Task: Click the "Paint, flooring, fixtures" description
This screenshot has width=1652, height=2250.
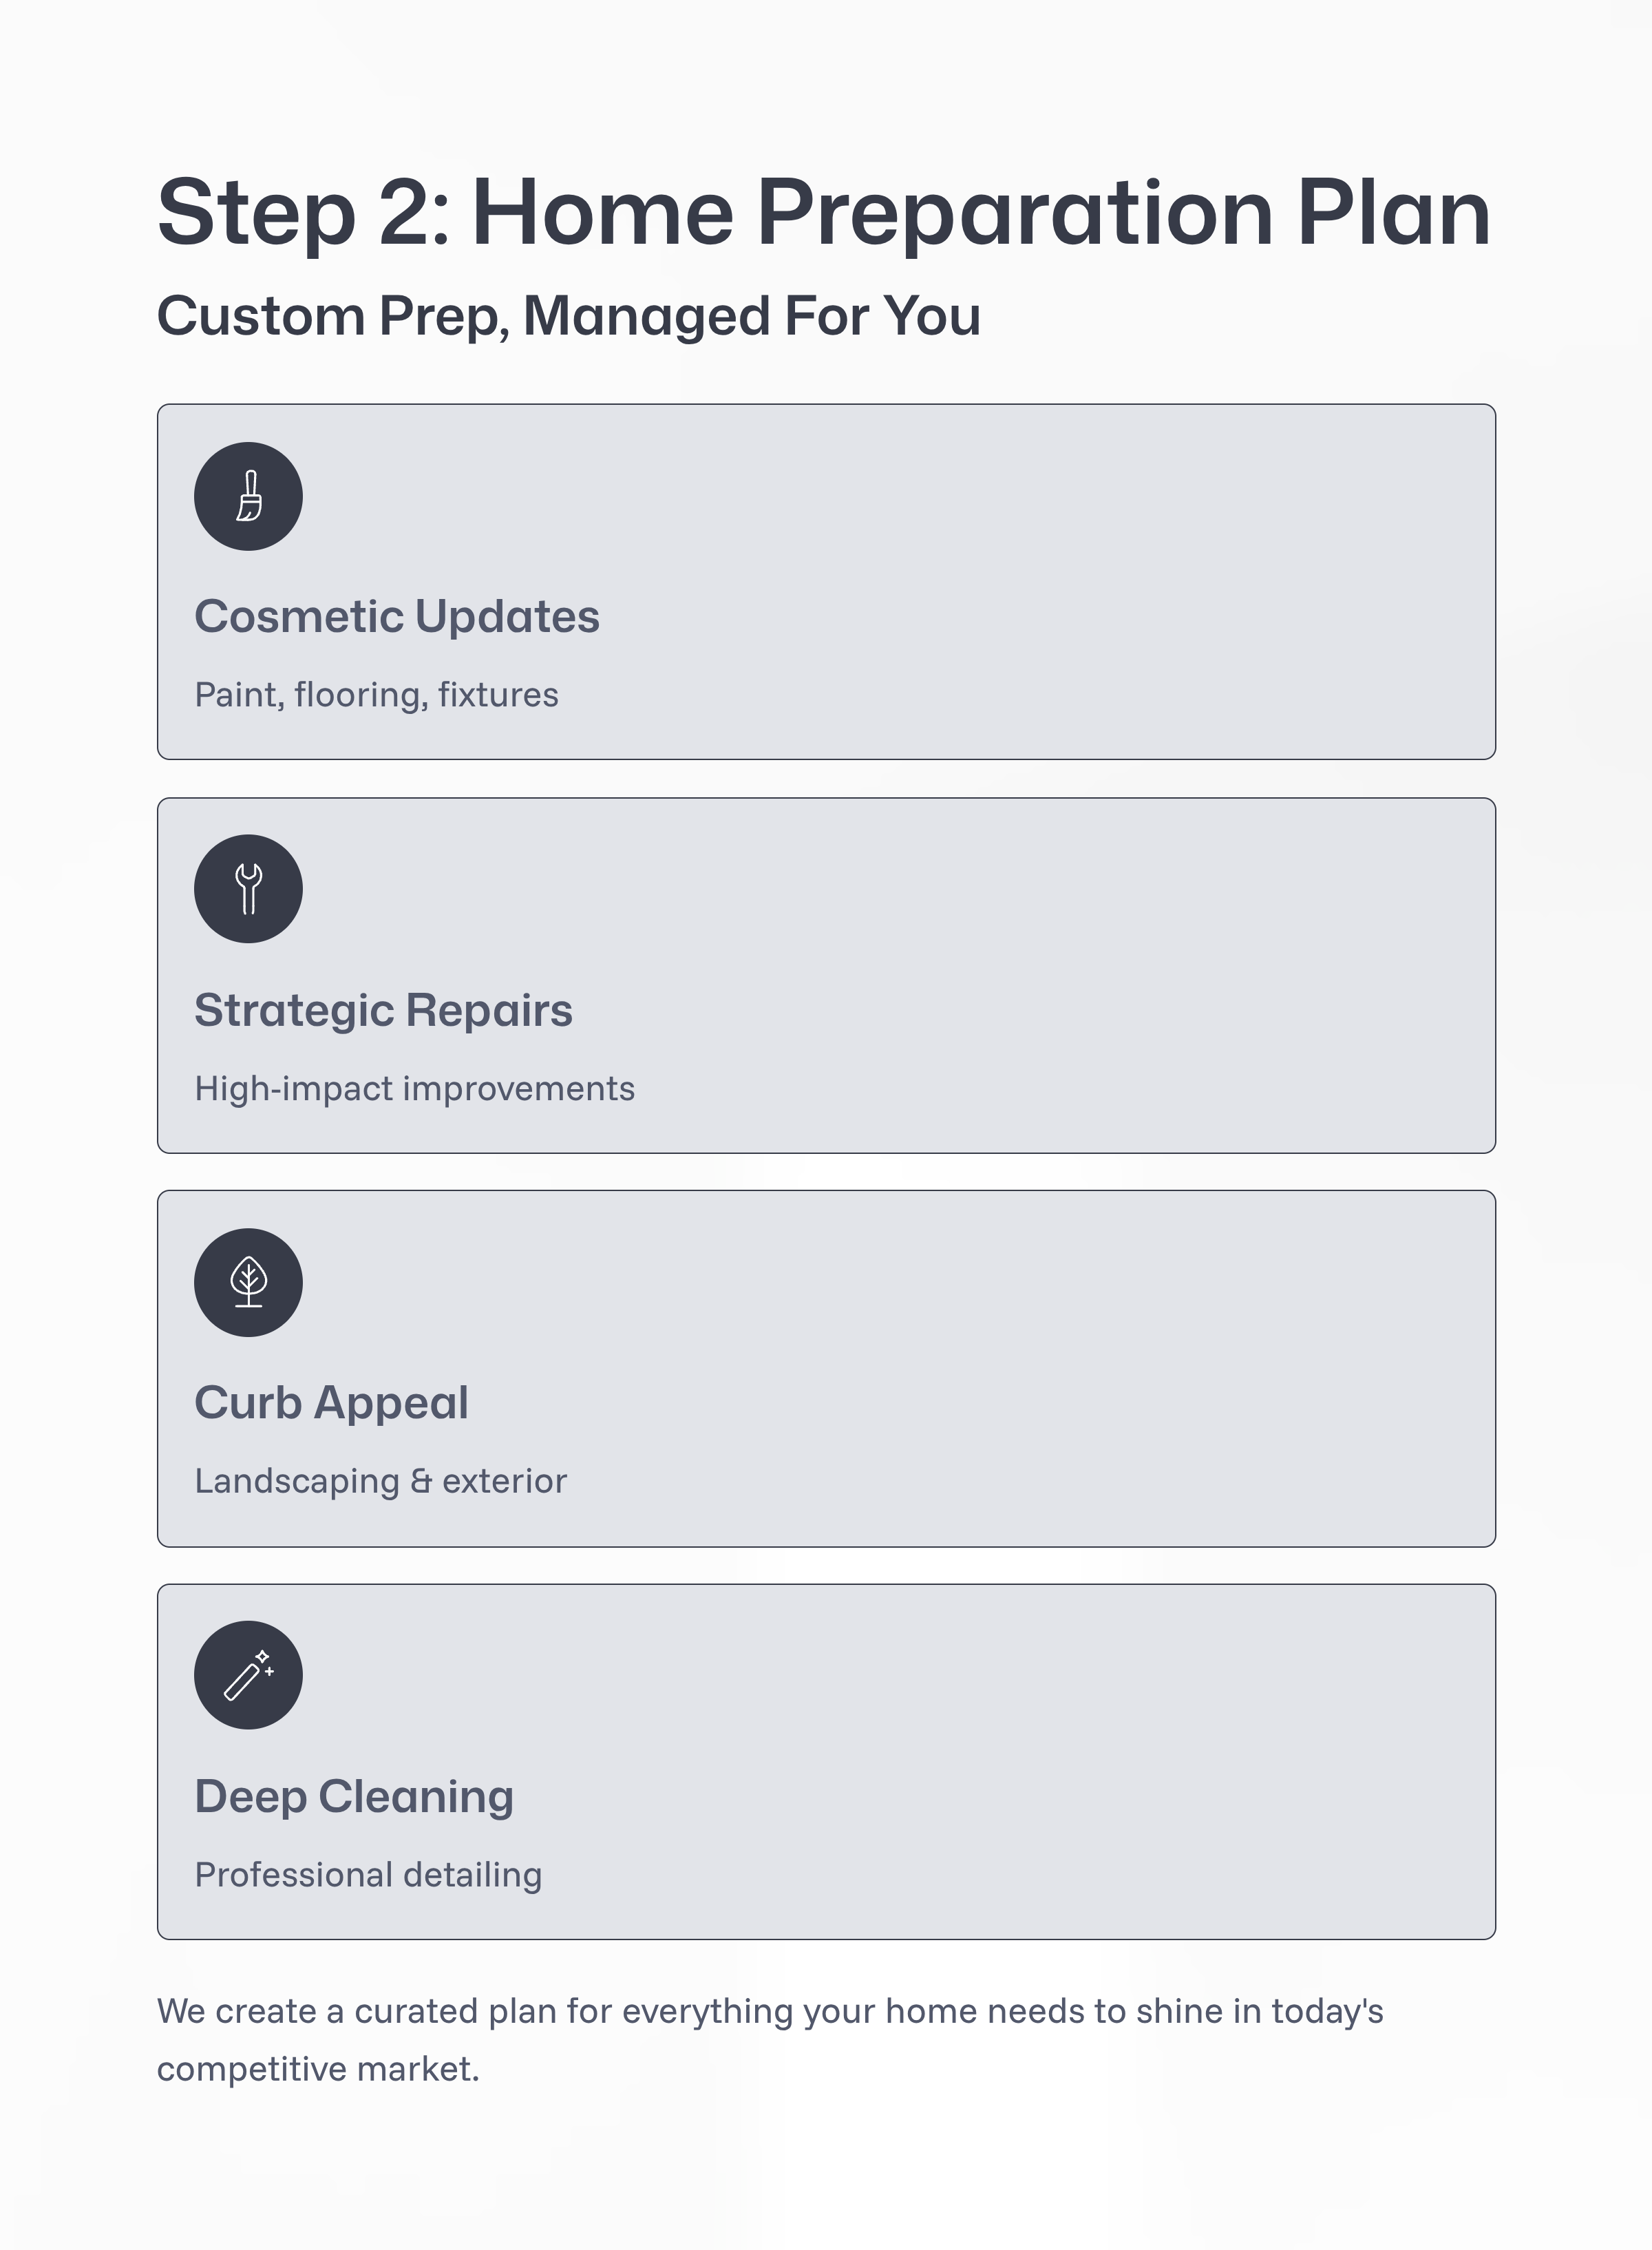Action: [x=376, y=695]
